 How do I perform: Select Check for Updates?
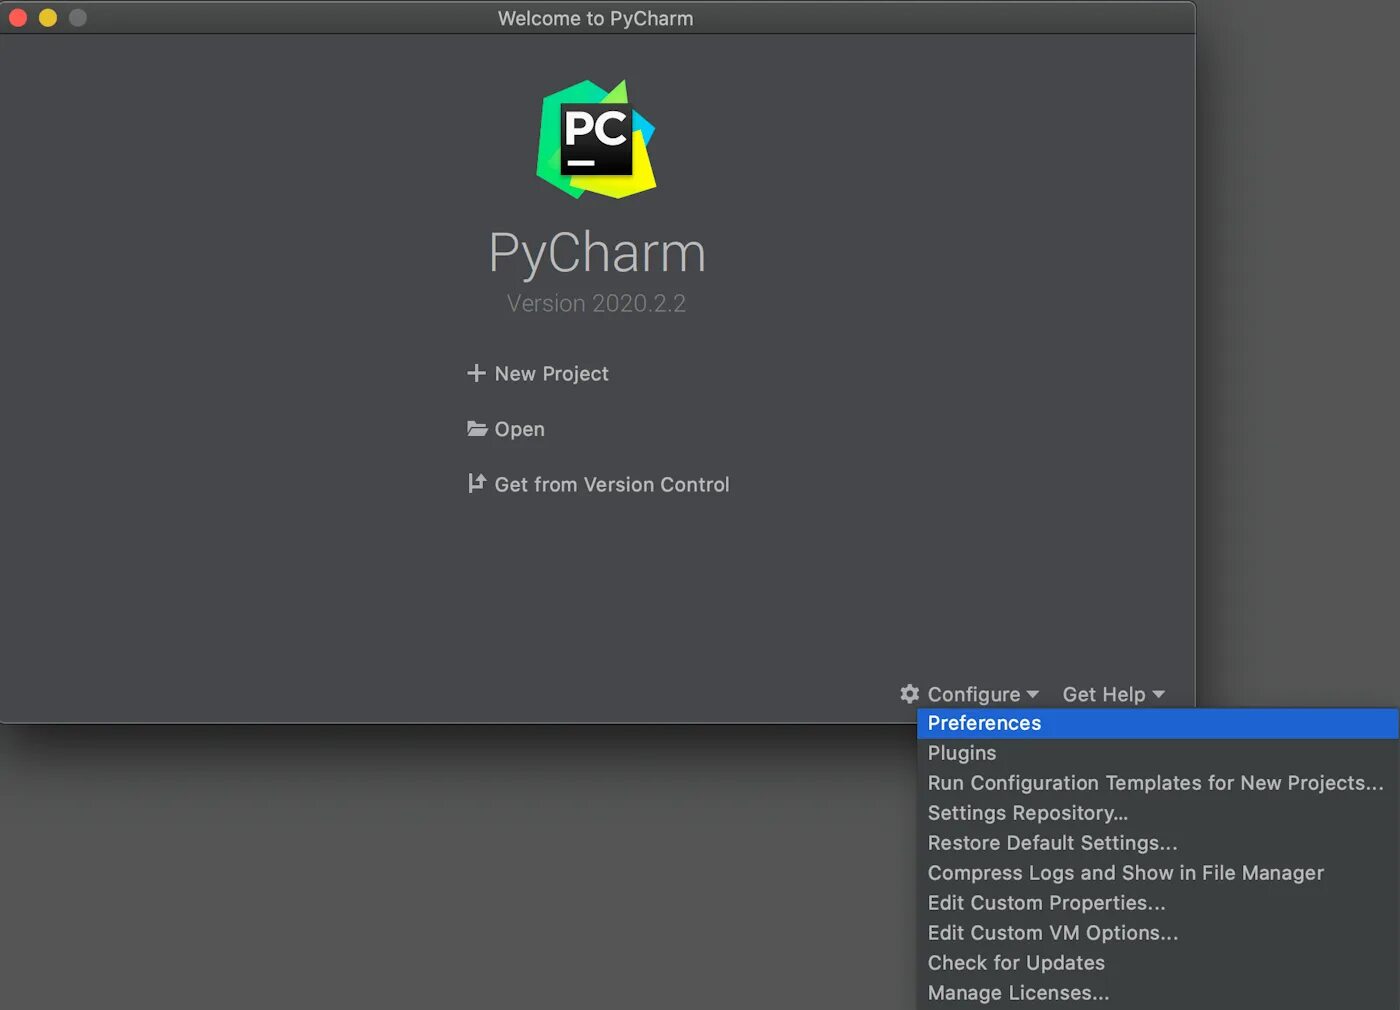[1157, 963]
